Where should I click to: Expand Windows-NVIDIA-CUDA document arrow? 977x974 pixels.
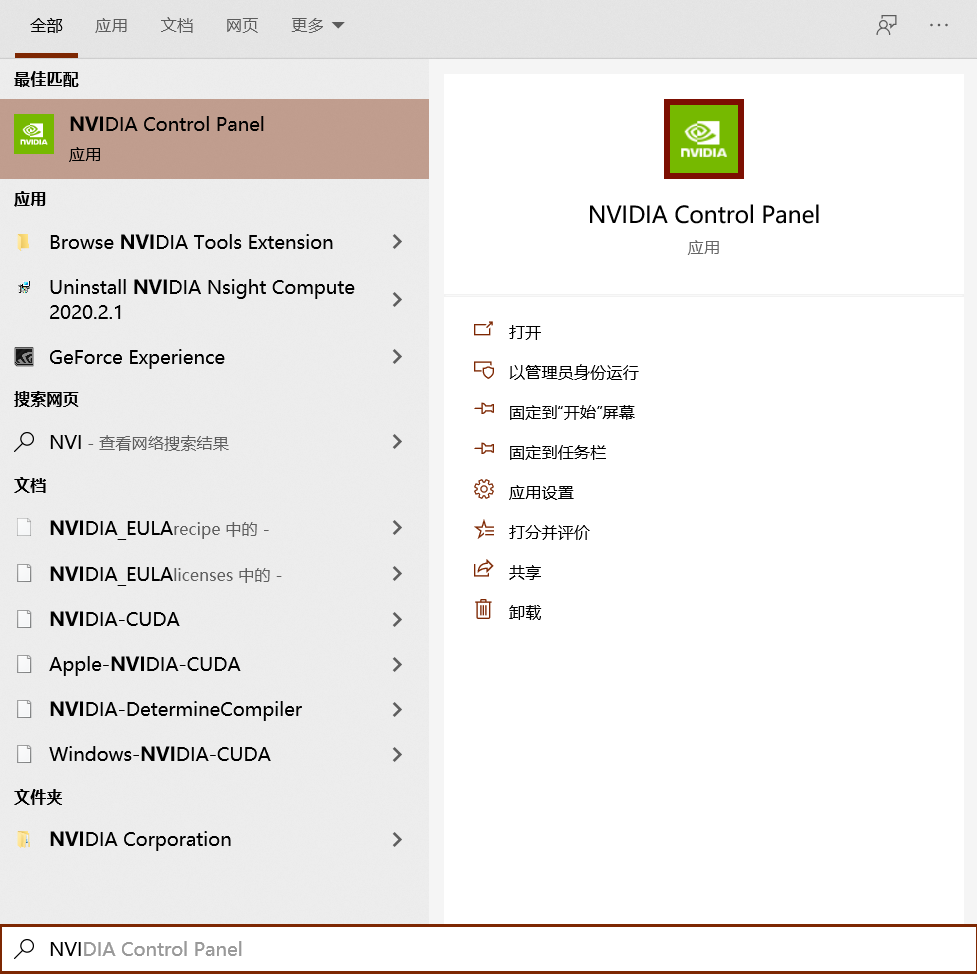click(x=397, y=754)
